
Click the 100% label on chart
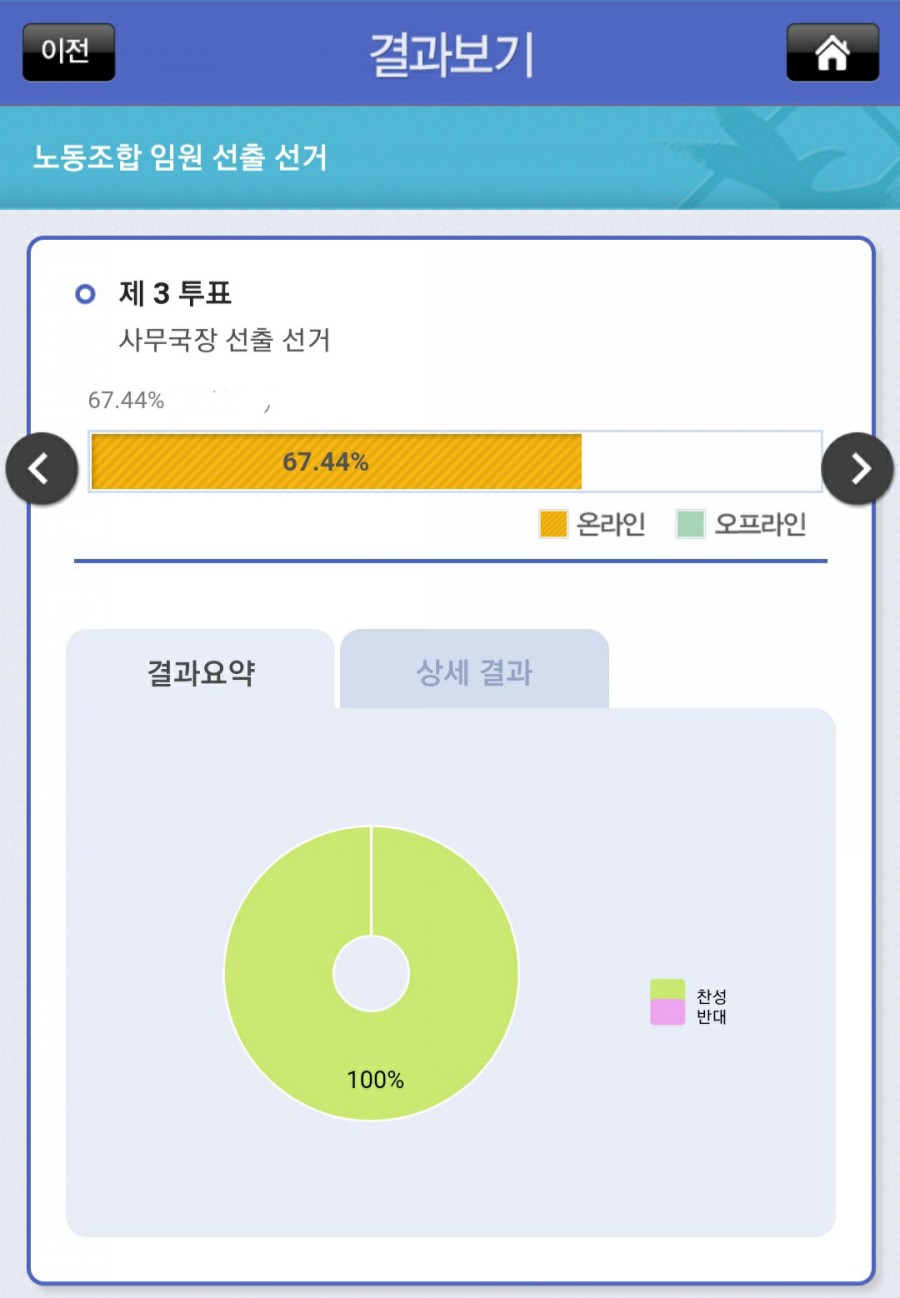pyautogui.click(x=375, y=1080)
